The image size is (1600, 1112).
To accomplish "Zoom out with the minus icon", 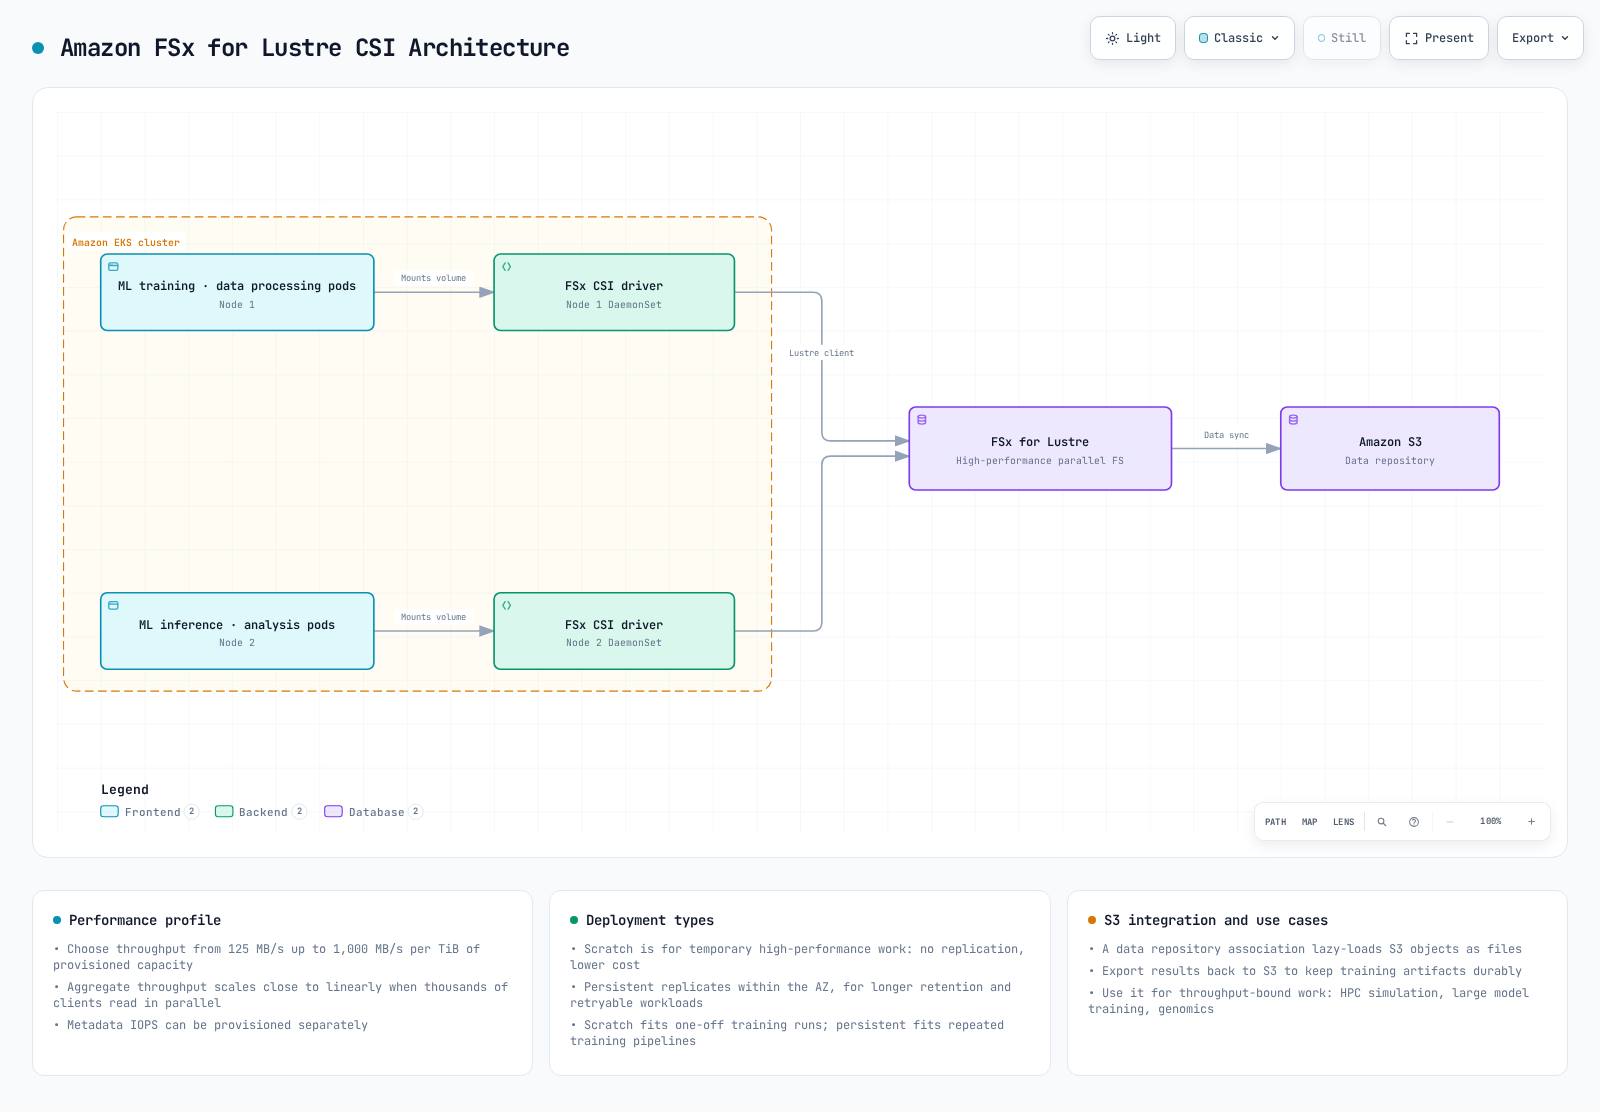I will click(1450, 822).
